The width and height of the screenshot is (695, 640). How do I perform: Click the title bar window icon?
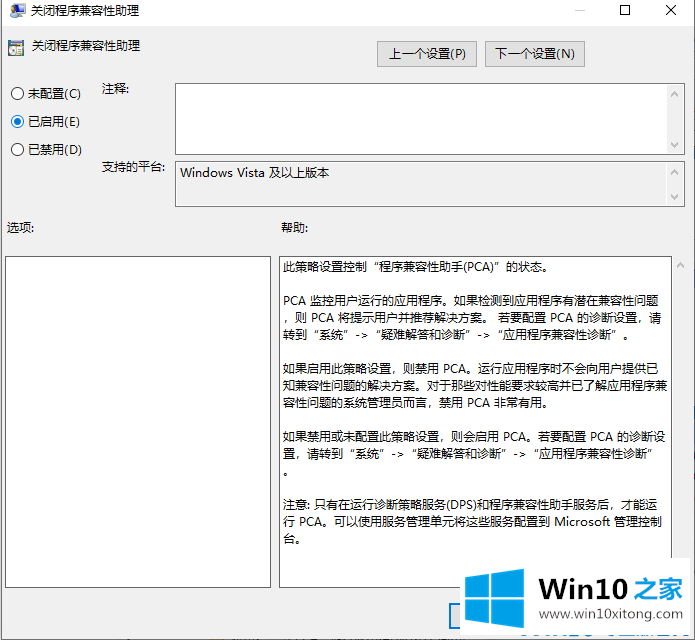click(x=17, y=10)
